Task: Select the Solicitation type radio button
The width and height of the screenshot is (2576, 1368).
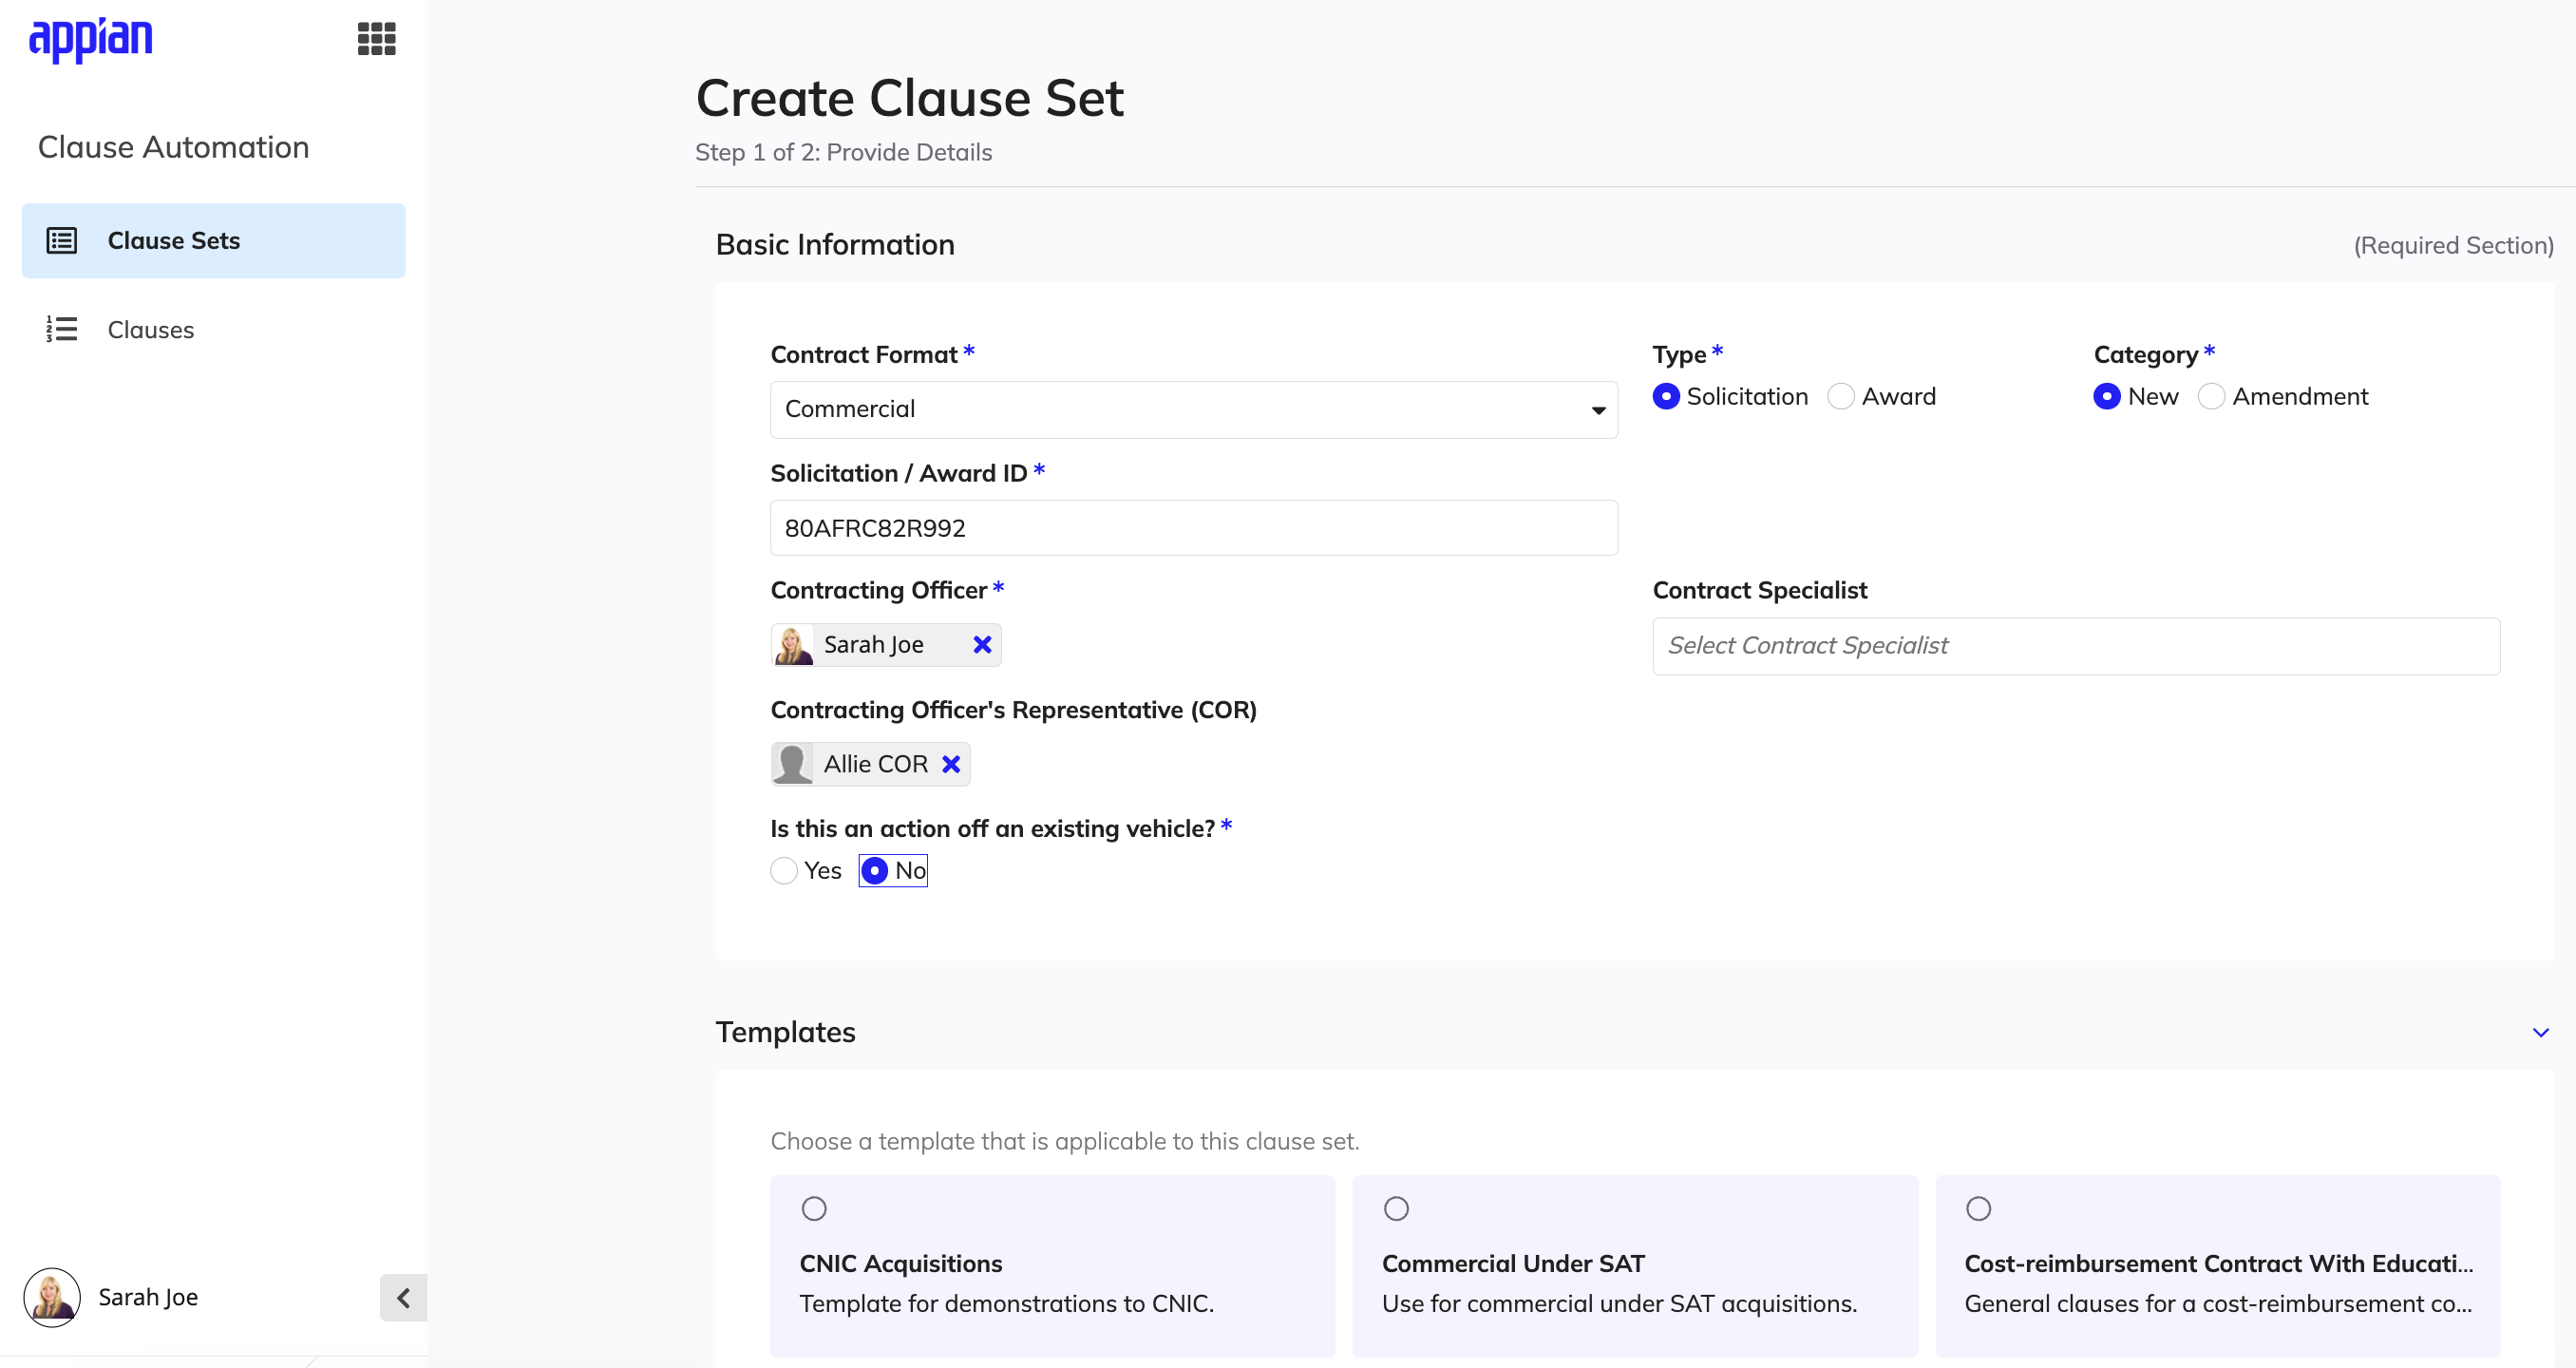Action: tap(1666, 397)
